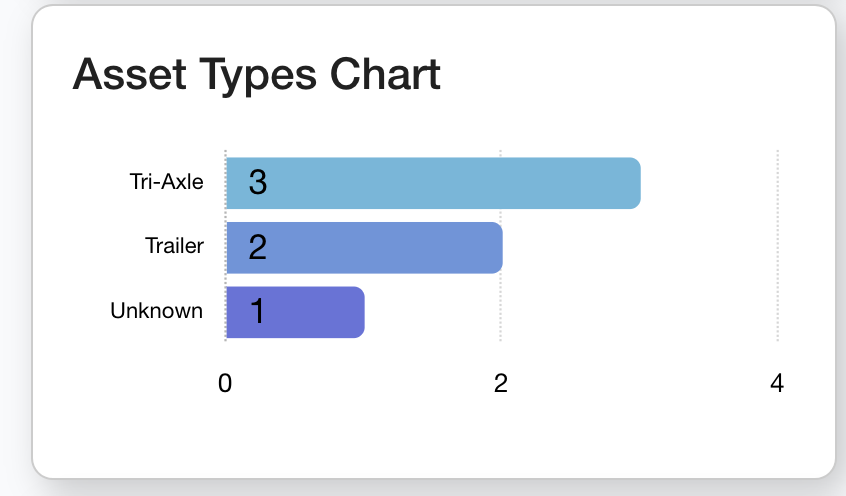Click the Unknown category label
Image resolution: width=846 pixels, height=496 pixels.
tap(156, 311)
